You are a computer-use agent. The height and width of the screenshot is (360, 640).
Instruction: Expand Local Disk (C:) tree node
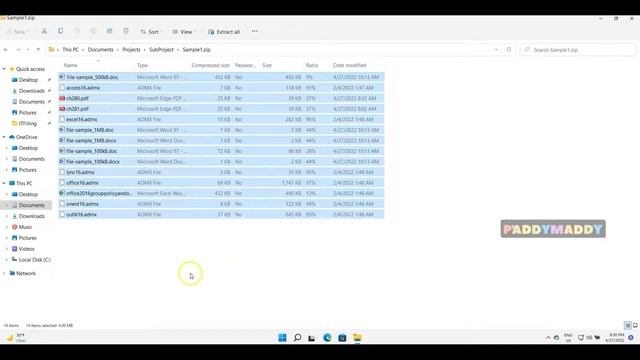[x=7, y=260]
